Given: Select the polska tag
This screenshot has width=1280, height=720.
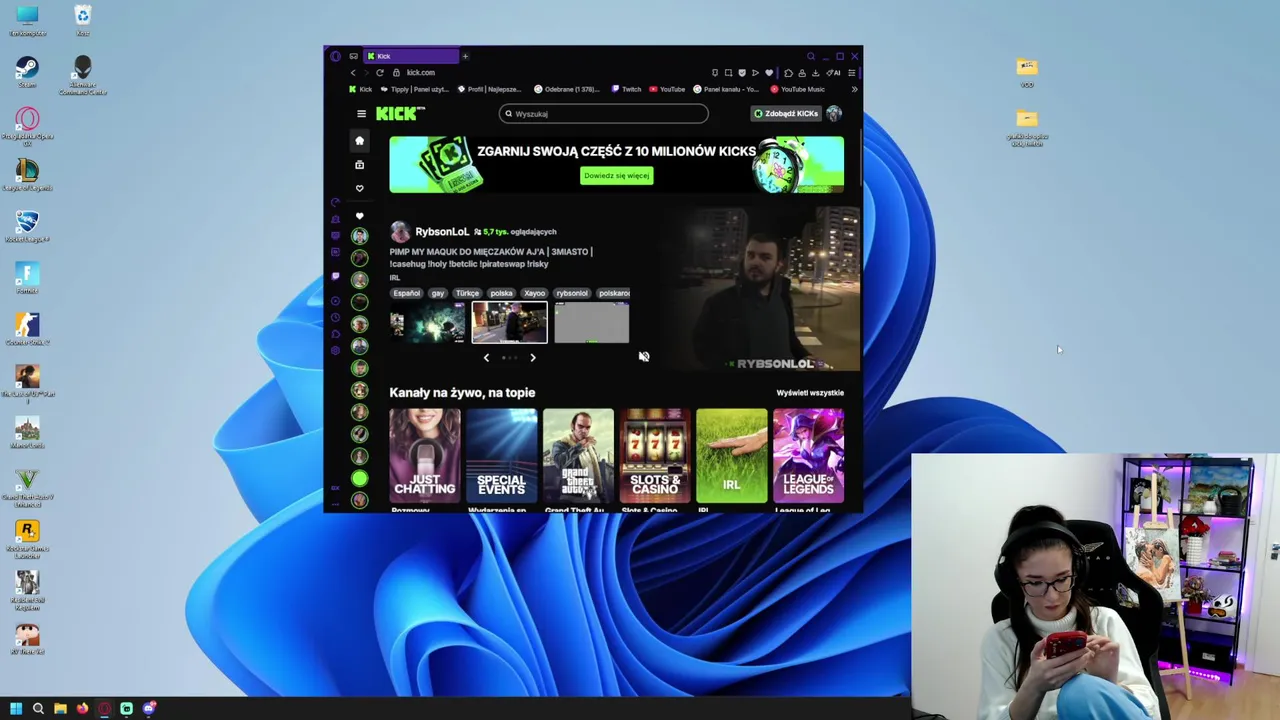Looking at the screenshot, I should 501,293.
